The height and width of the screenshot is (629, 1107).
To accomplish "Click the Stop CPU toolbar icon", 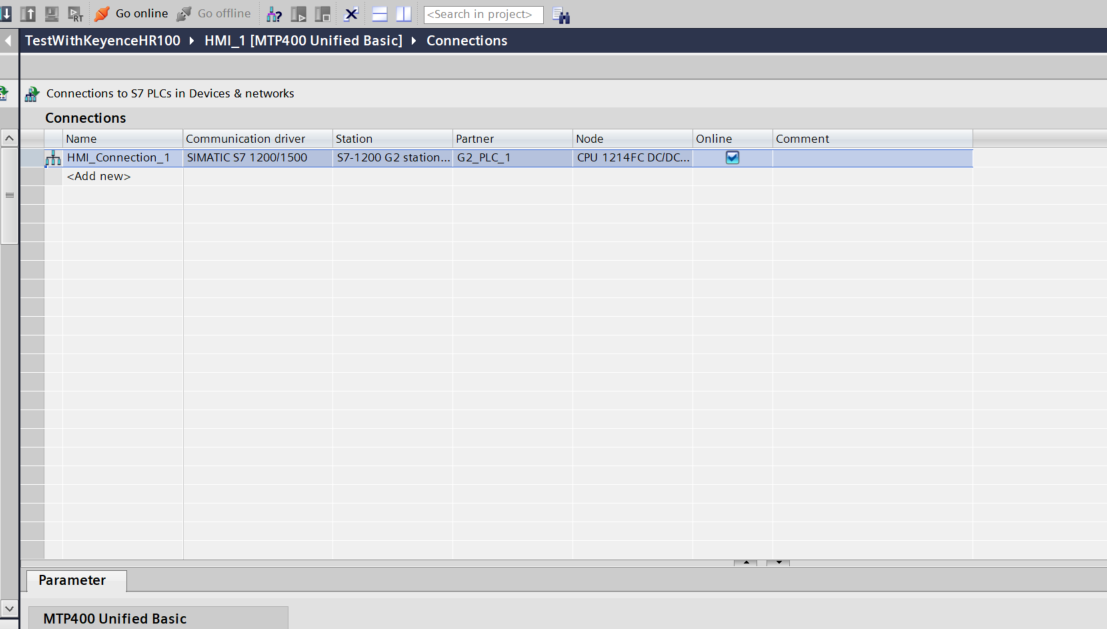I will click(323, 14).
